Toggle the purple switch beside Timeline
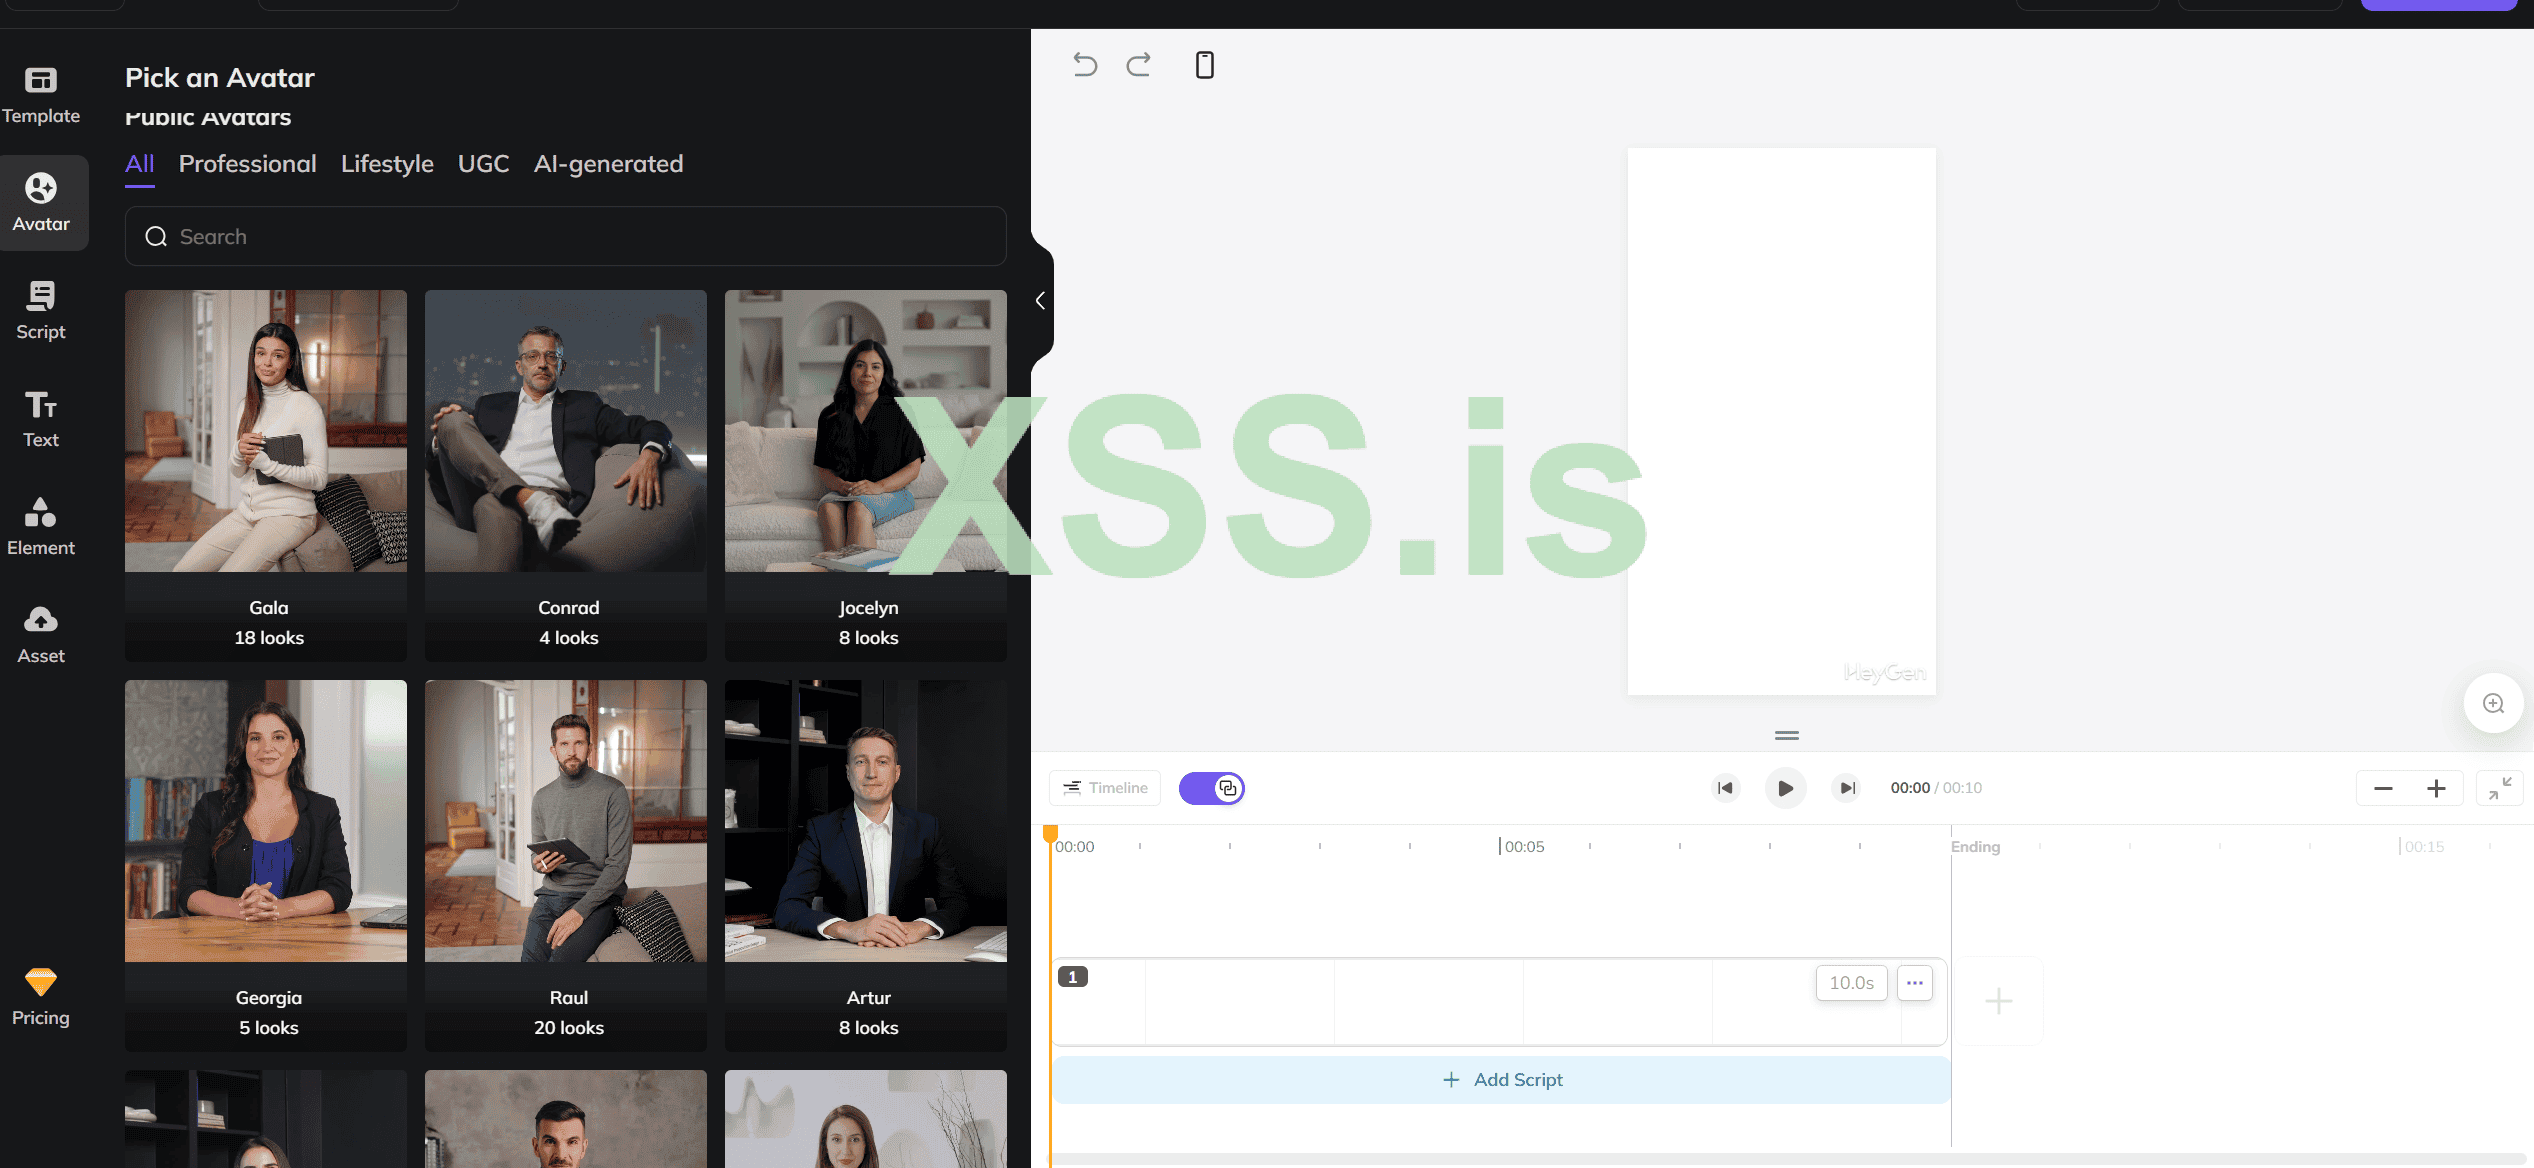 (1211, 788)
